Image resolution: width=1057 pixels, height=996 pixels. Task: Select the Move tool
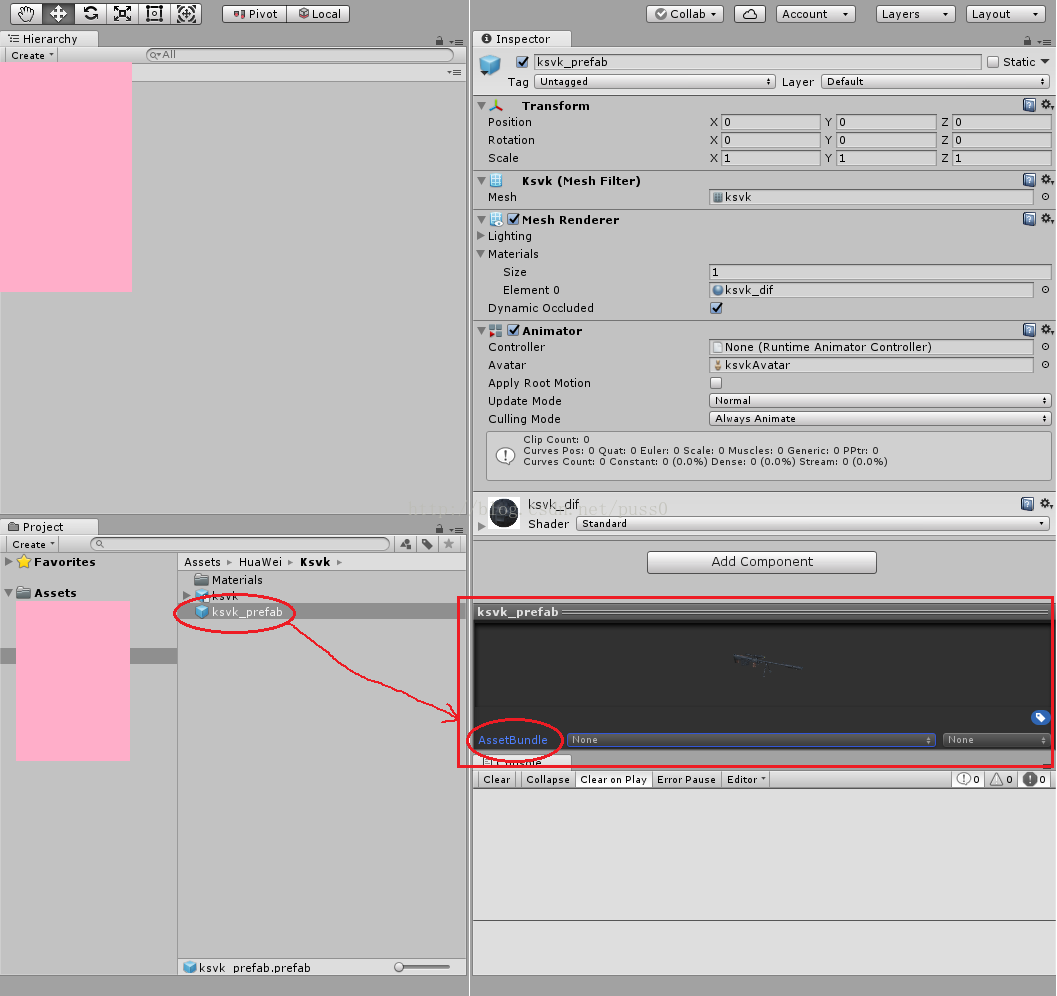coord(58,13)
